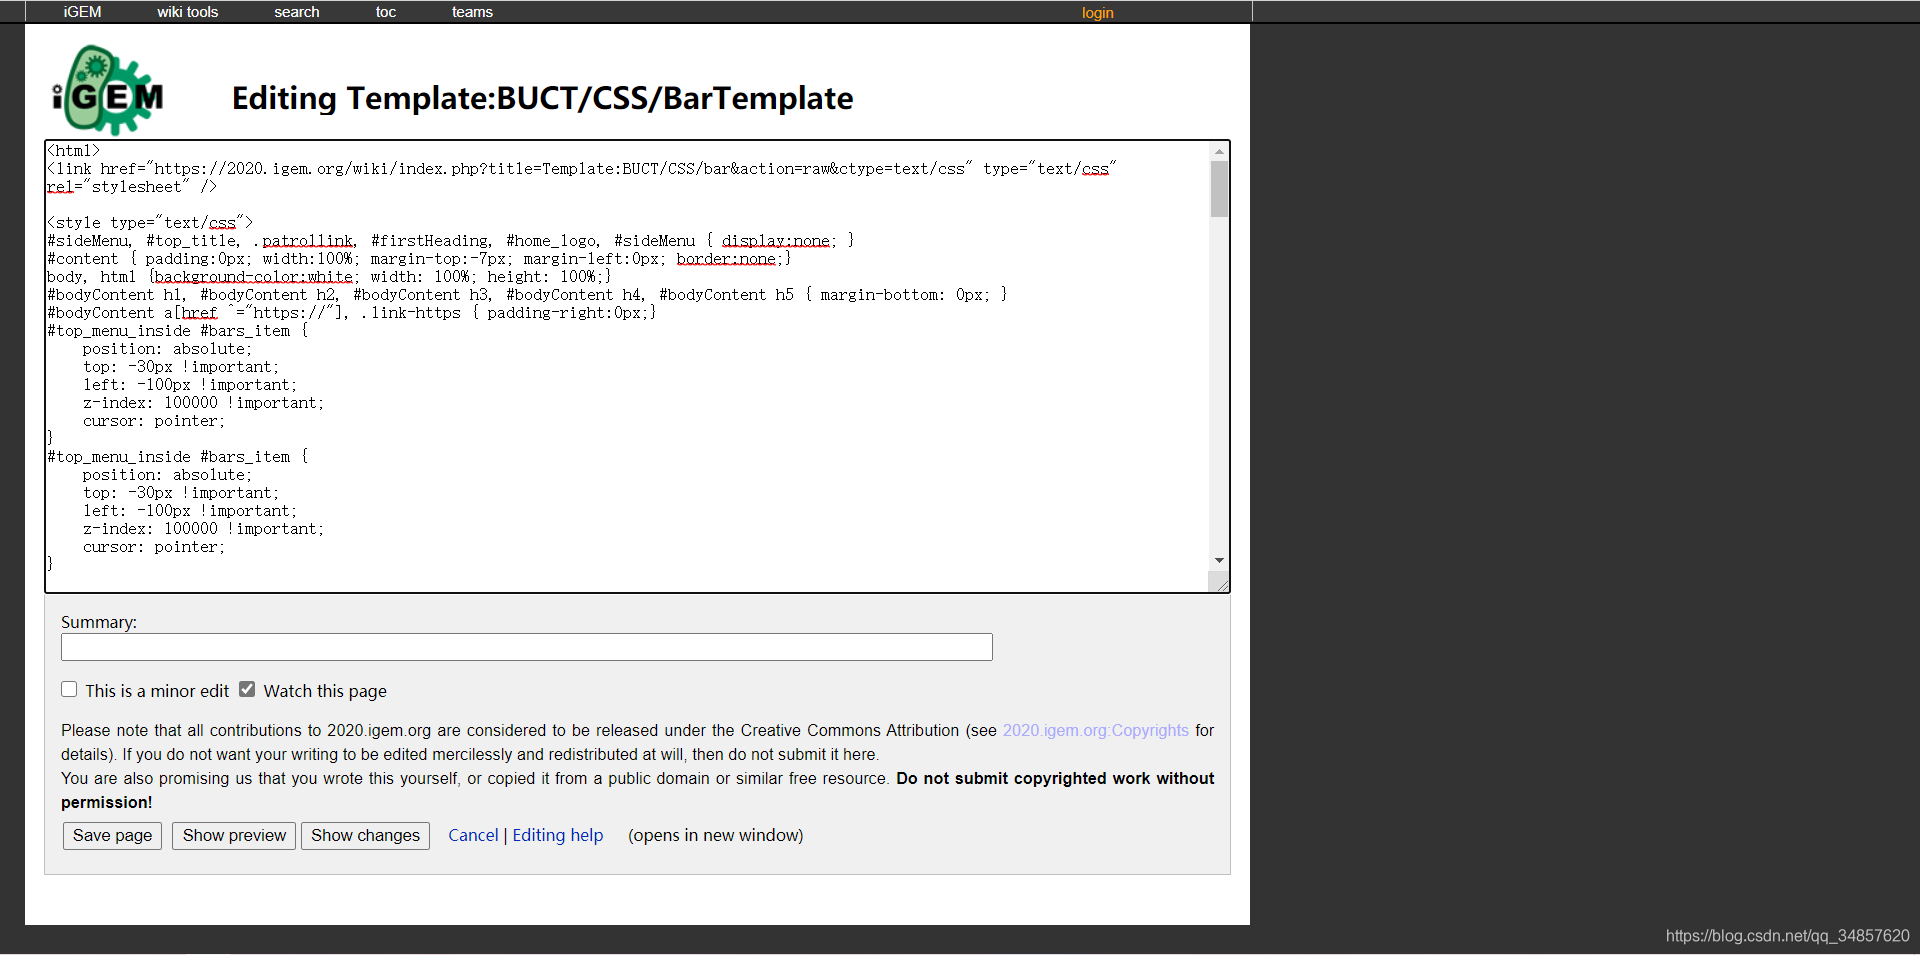Open the iGEM menu in top bar
This screenshot has width=1920, height=955.
pos(82,12)
